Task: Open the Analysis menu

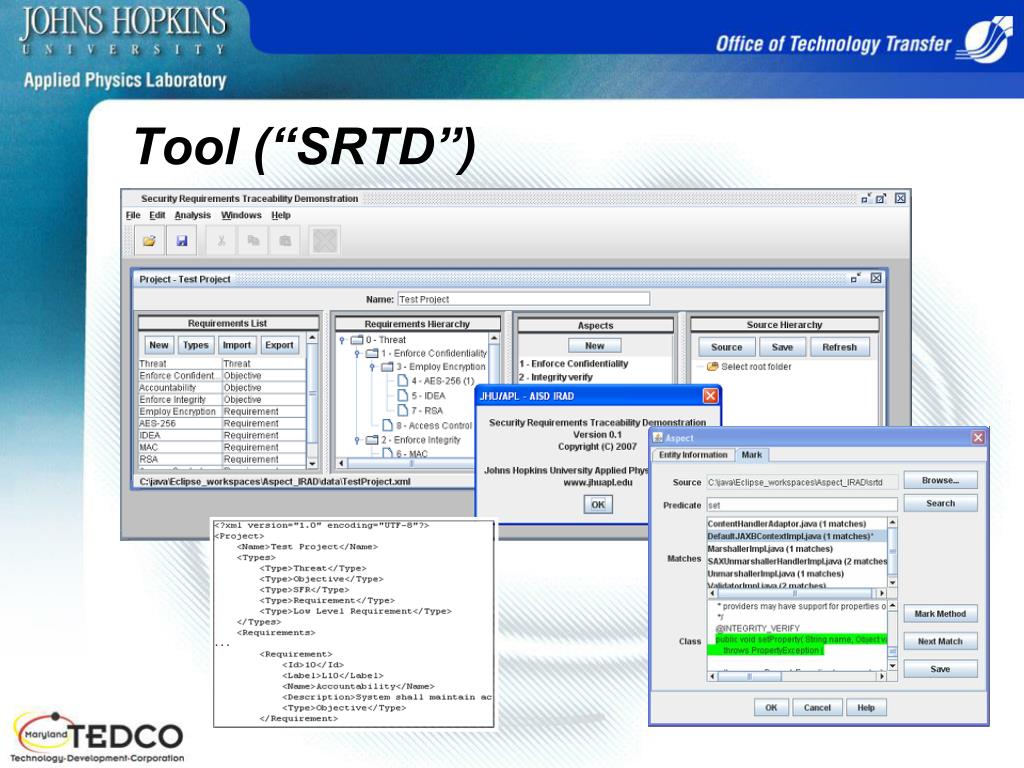Action: [x=193, y=215]
